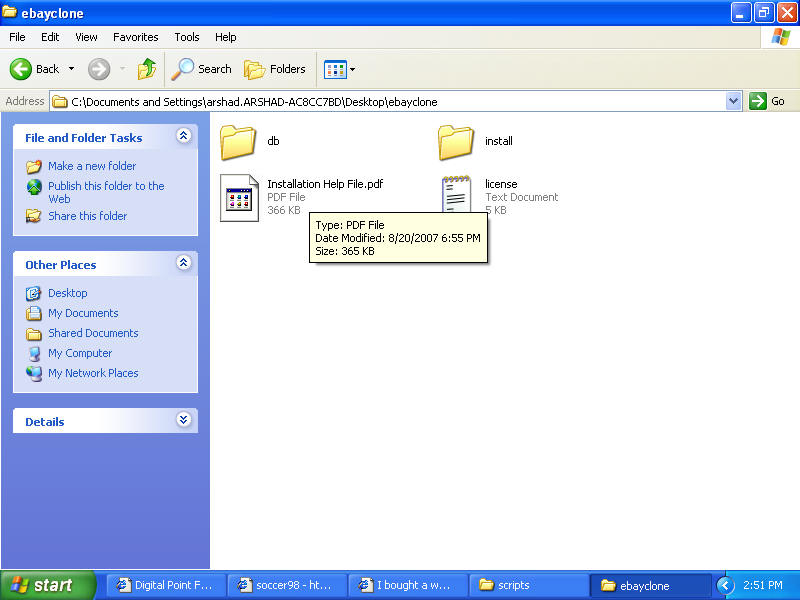Open the Views dropdown button
The height and width of the screenshot is (600, 800).
point(339,69)
